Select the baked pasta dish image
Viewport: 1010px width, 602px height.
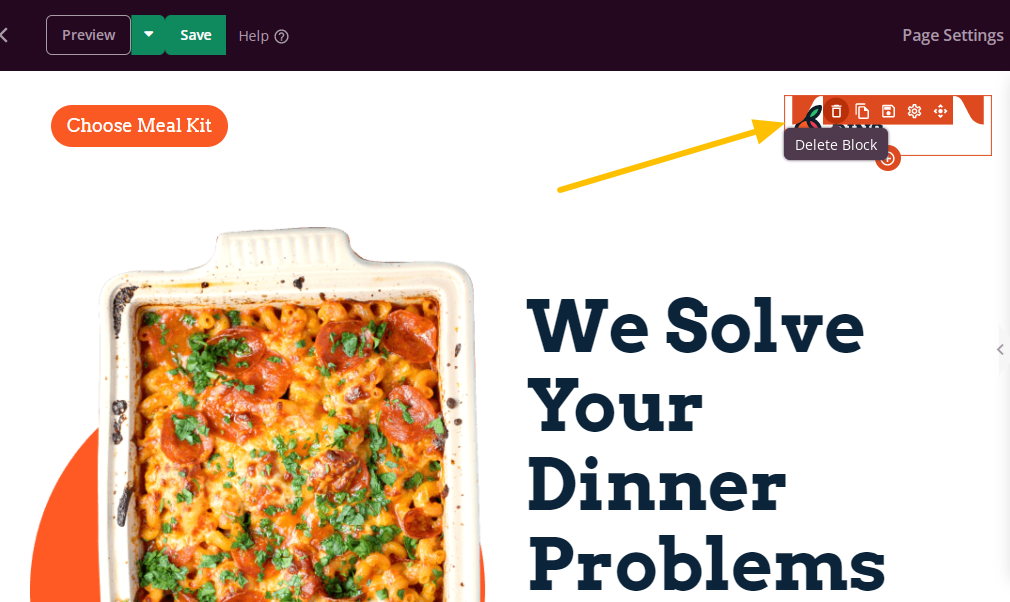tap(287, 415)
